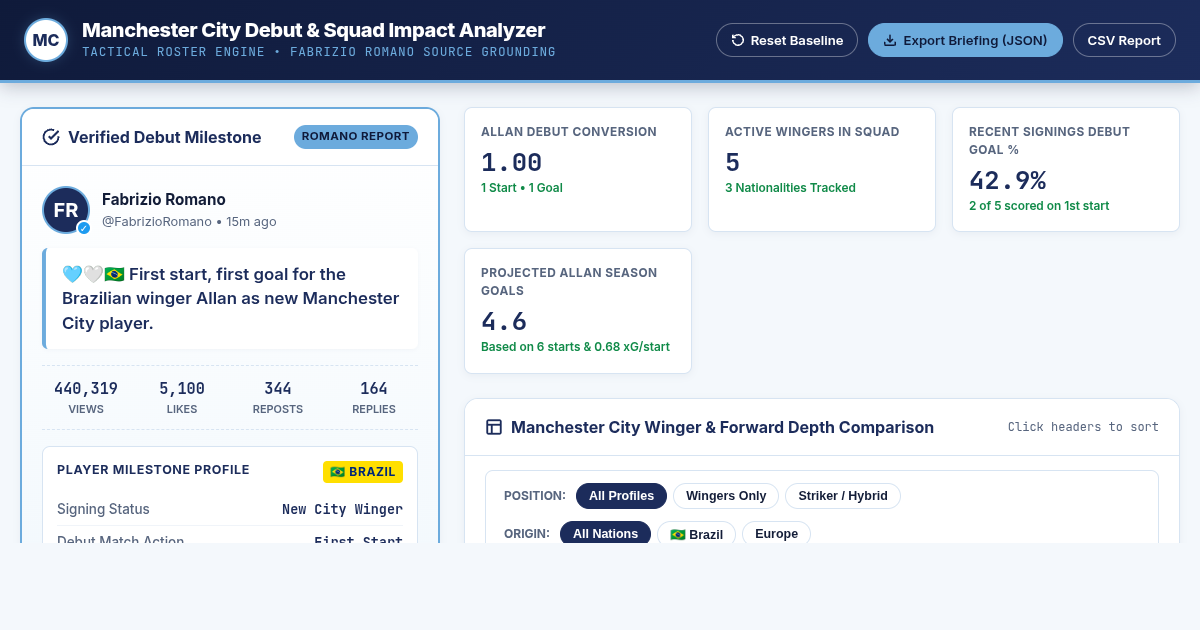This screenshot has width=1200, height=630.
Task: Click the 344 reposts stat
Action: click(x=278, y=397)
